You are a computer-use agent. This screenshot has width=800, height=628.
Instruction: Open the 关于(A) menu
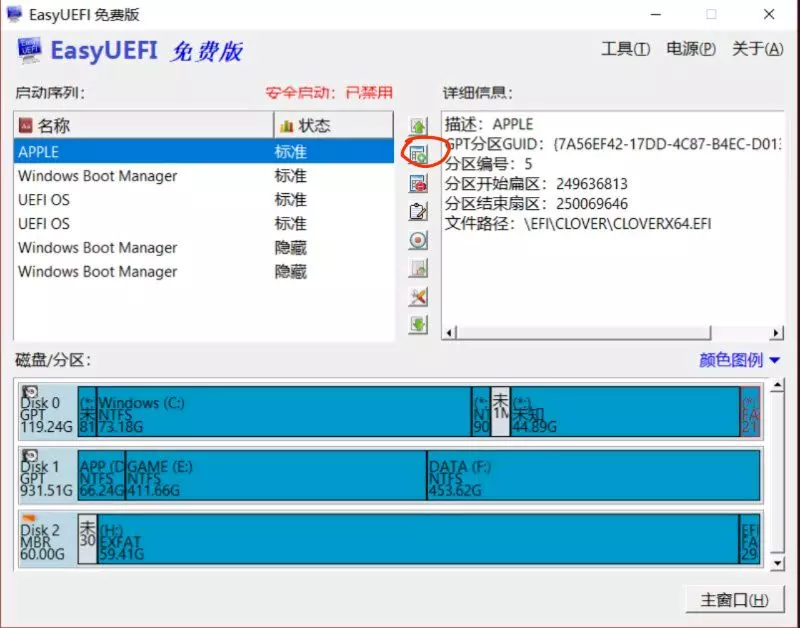coord(757,49)
